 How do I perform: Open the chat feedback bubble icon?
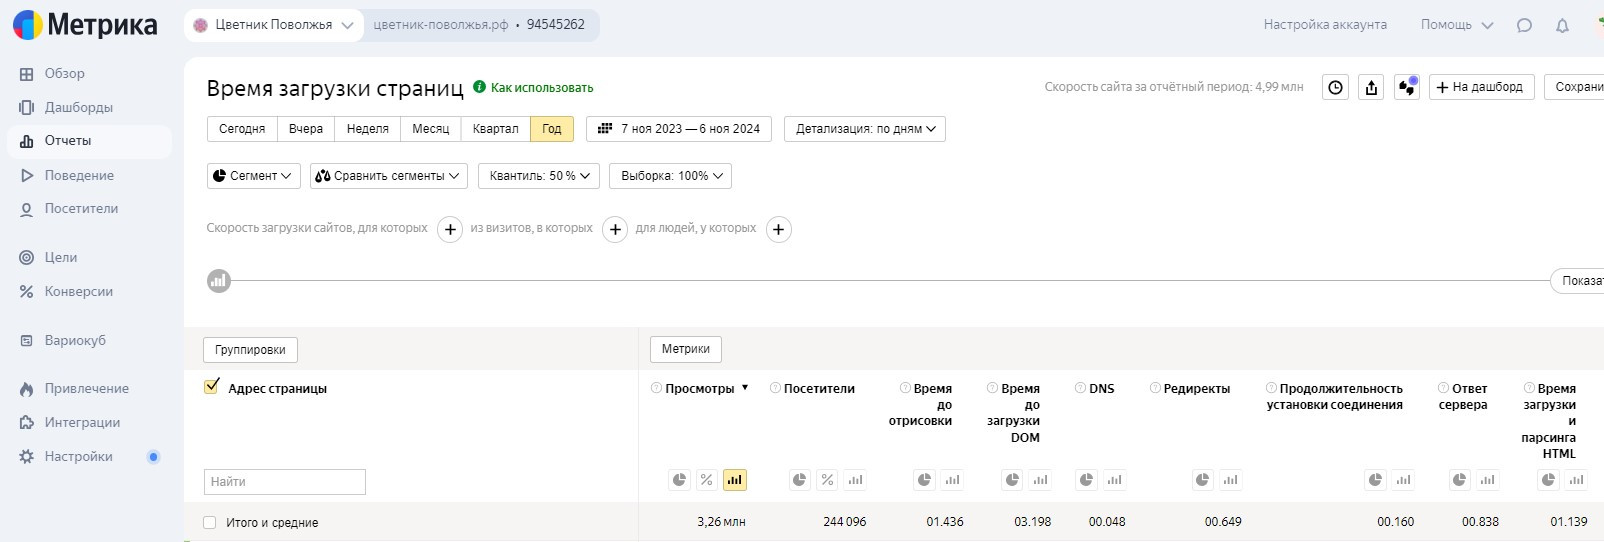(x=1524, y=26)
